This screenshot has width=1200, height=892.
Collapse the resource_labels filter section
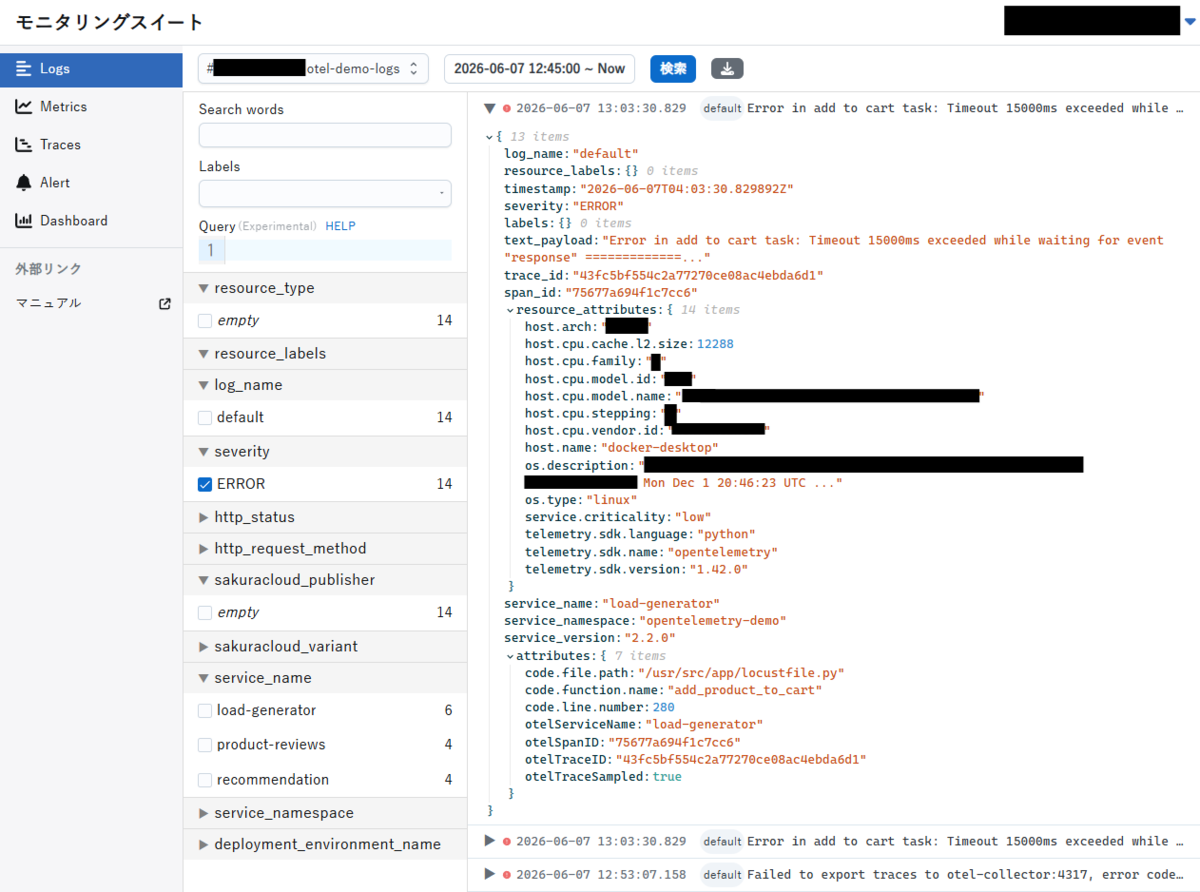[325, 354]
